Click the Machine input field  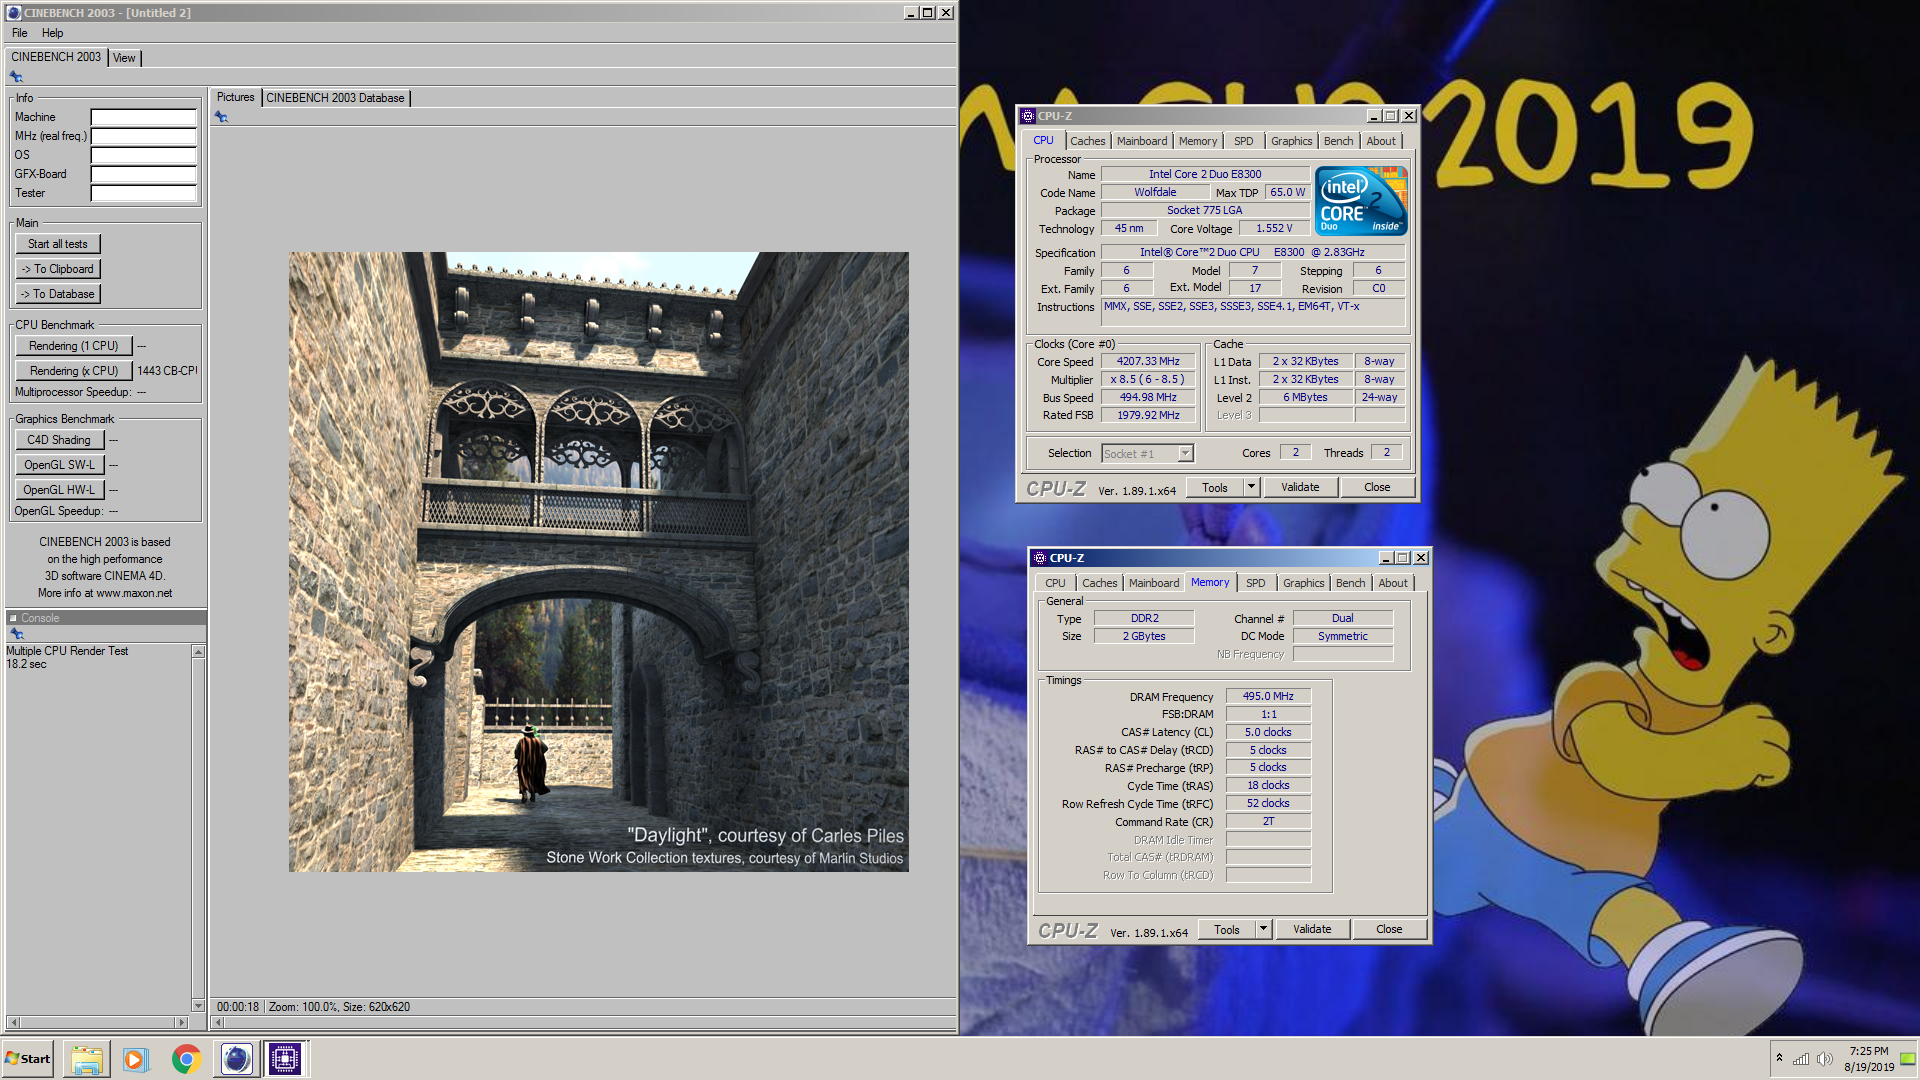pos(143,117)
